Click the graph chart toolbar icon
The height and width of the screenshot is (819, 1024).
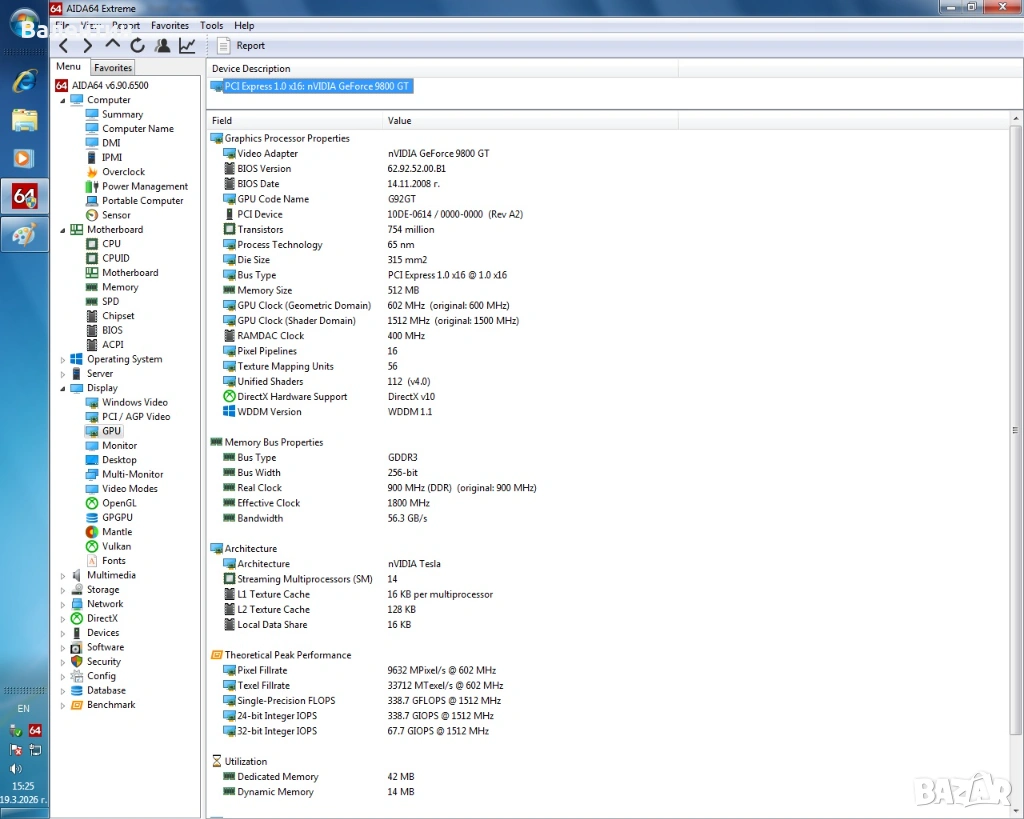(187, 46)
